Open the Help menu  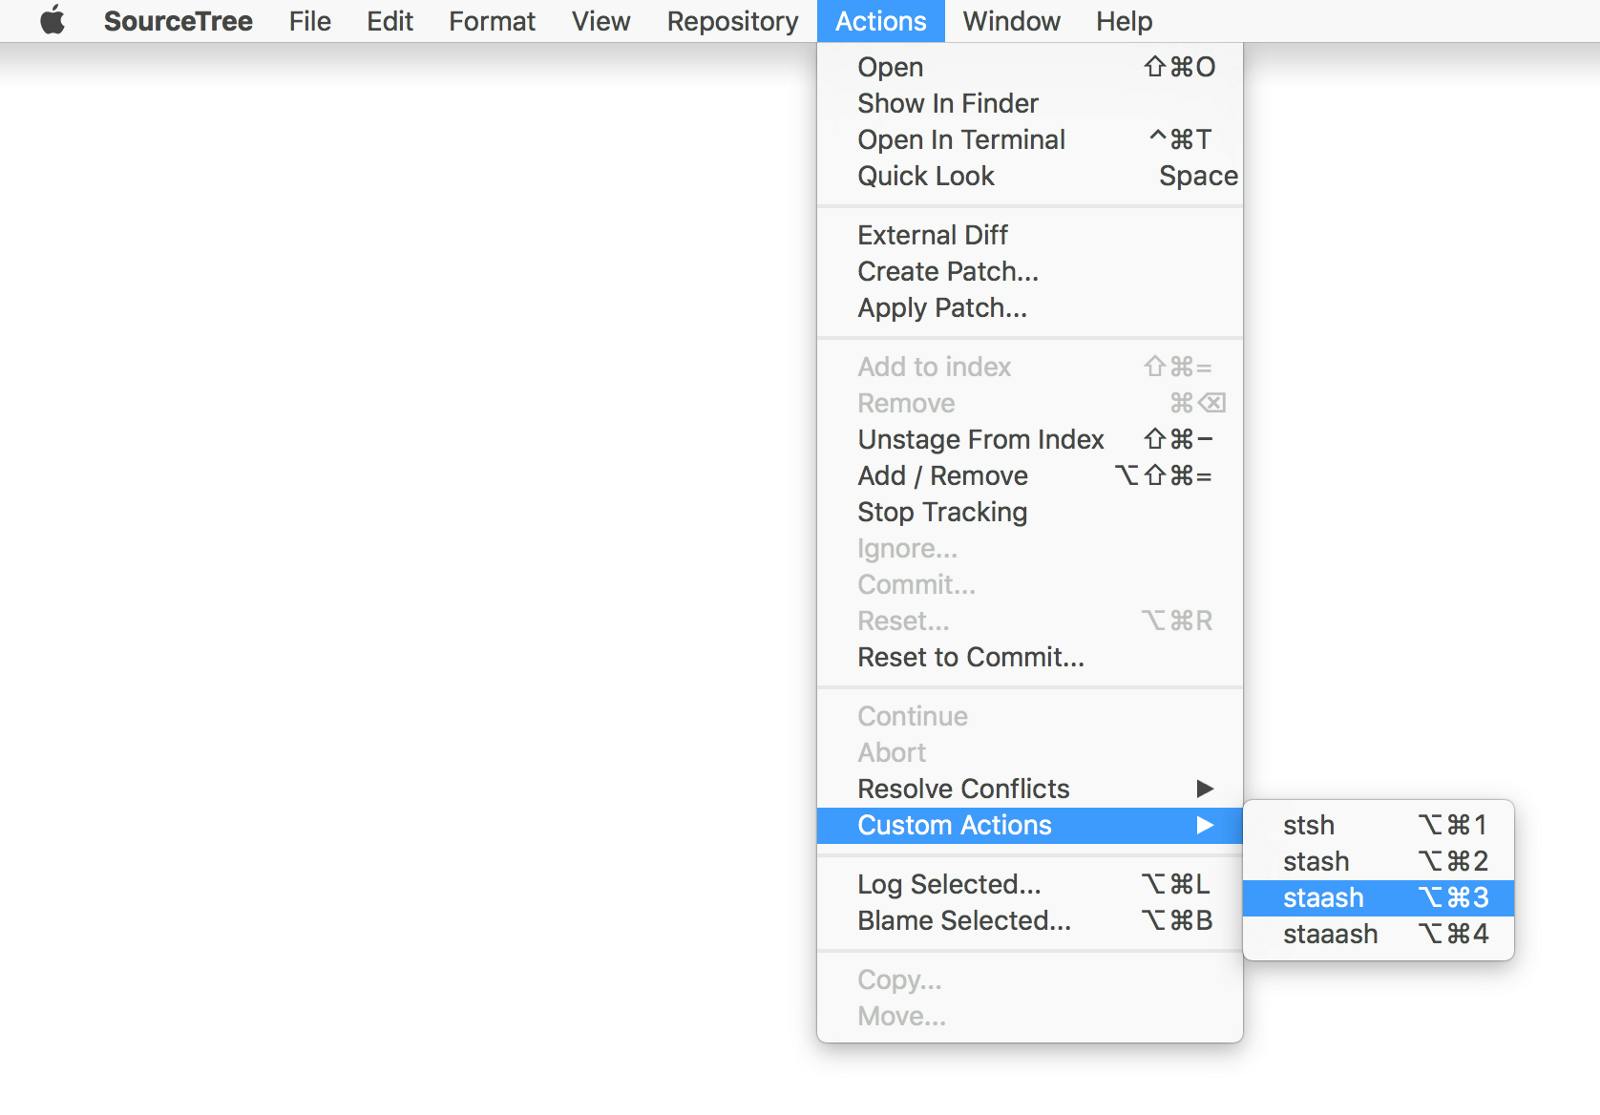(x=1123, y=21)
